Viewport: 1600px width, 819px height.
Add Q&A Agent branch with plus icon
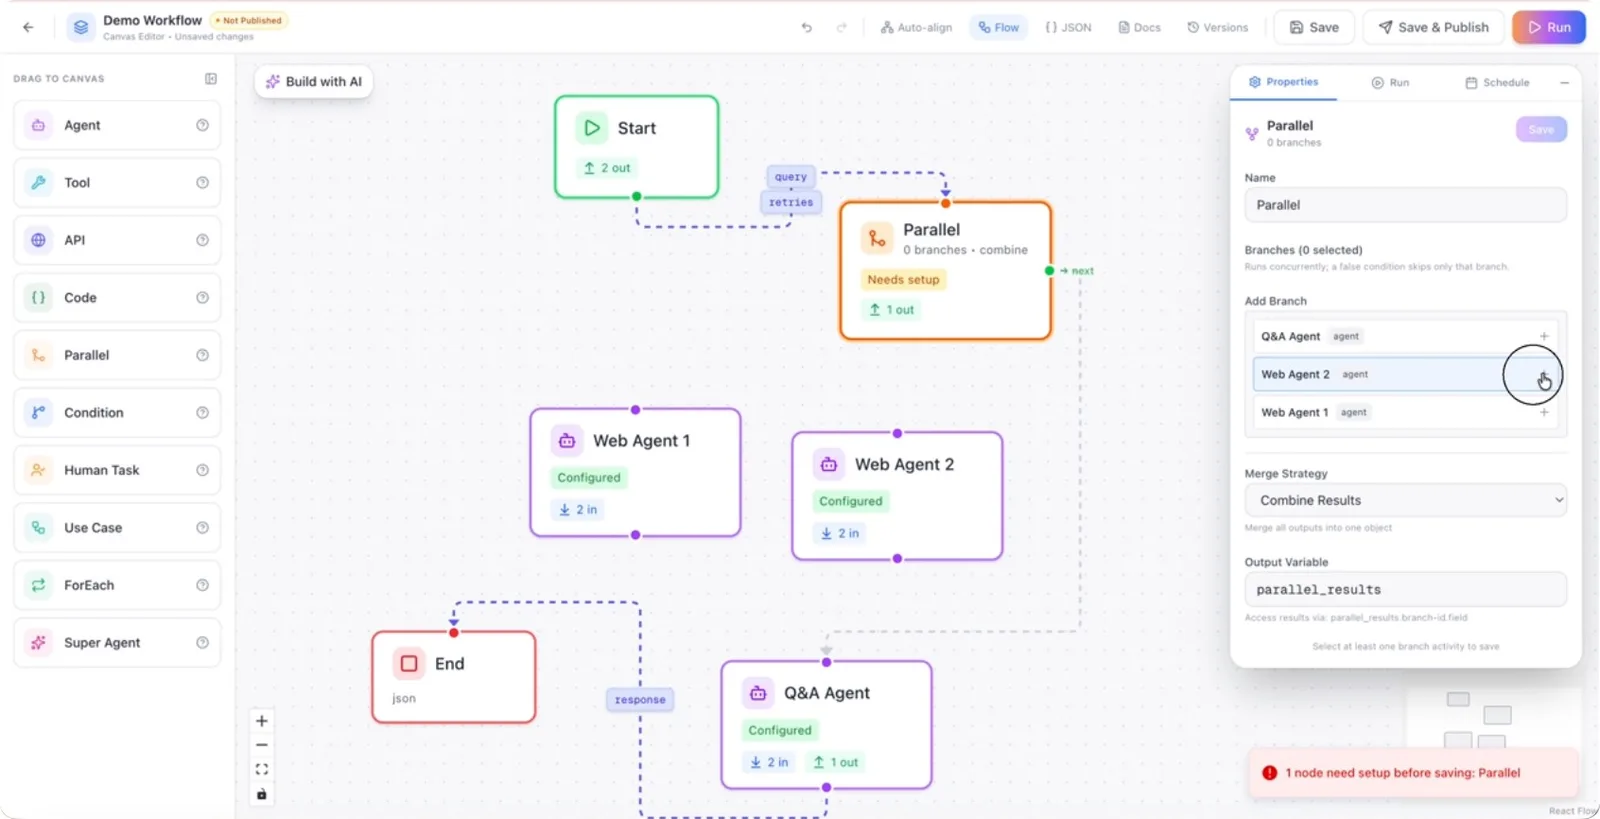coord(1544,336)
